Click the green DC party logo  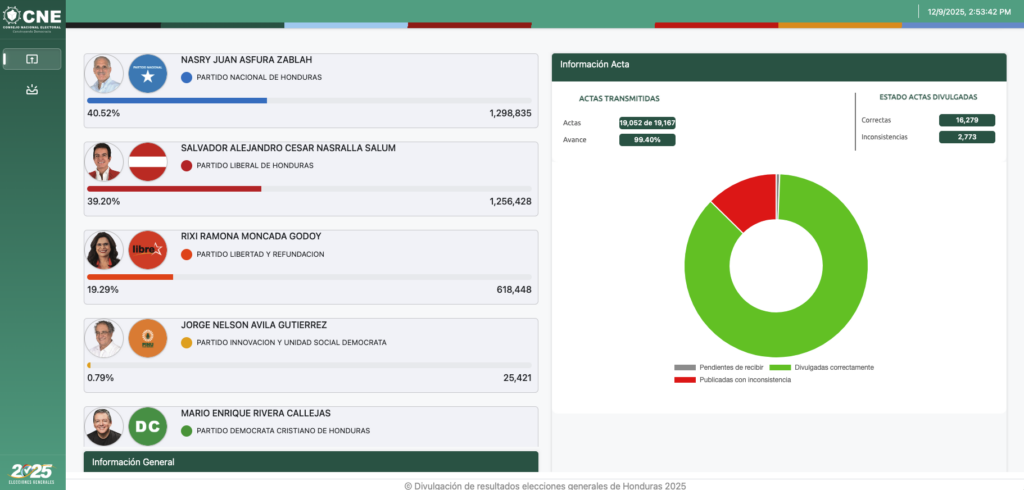click(148, 426)
